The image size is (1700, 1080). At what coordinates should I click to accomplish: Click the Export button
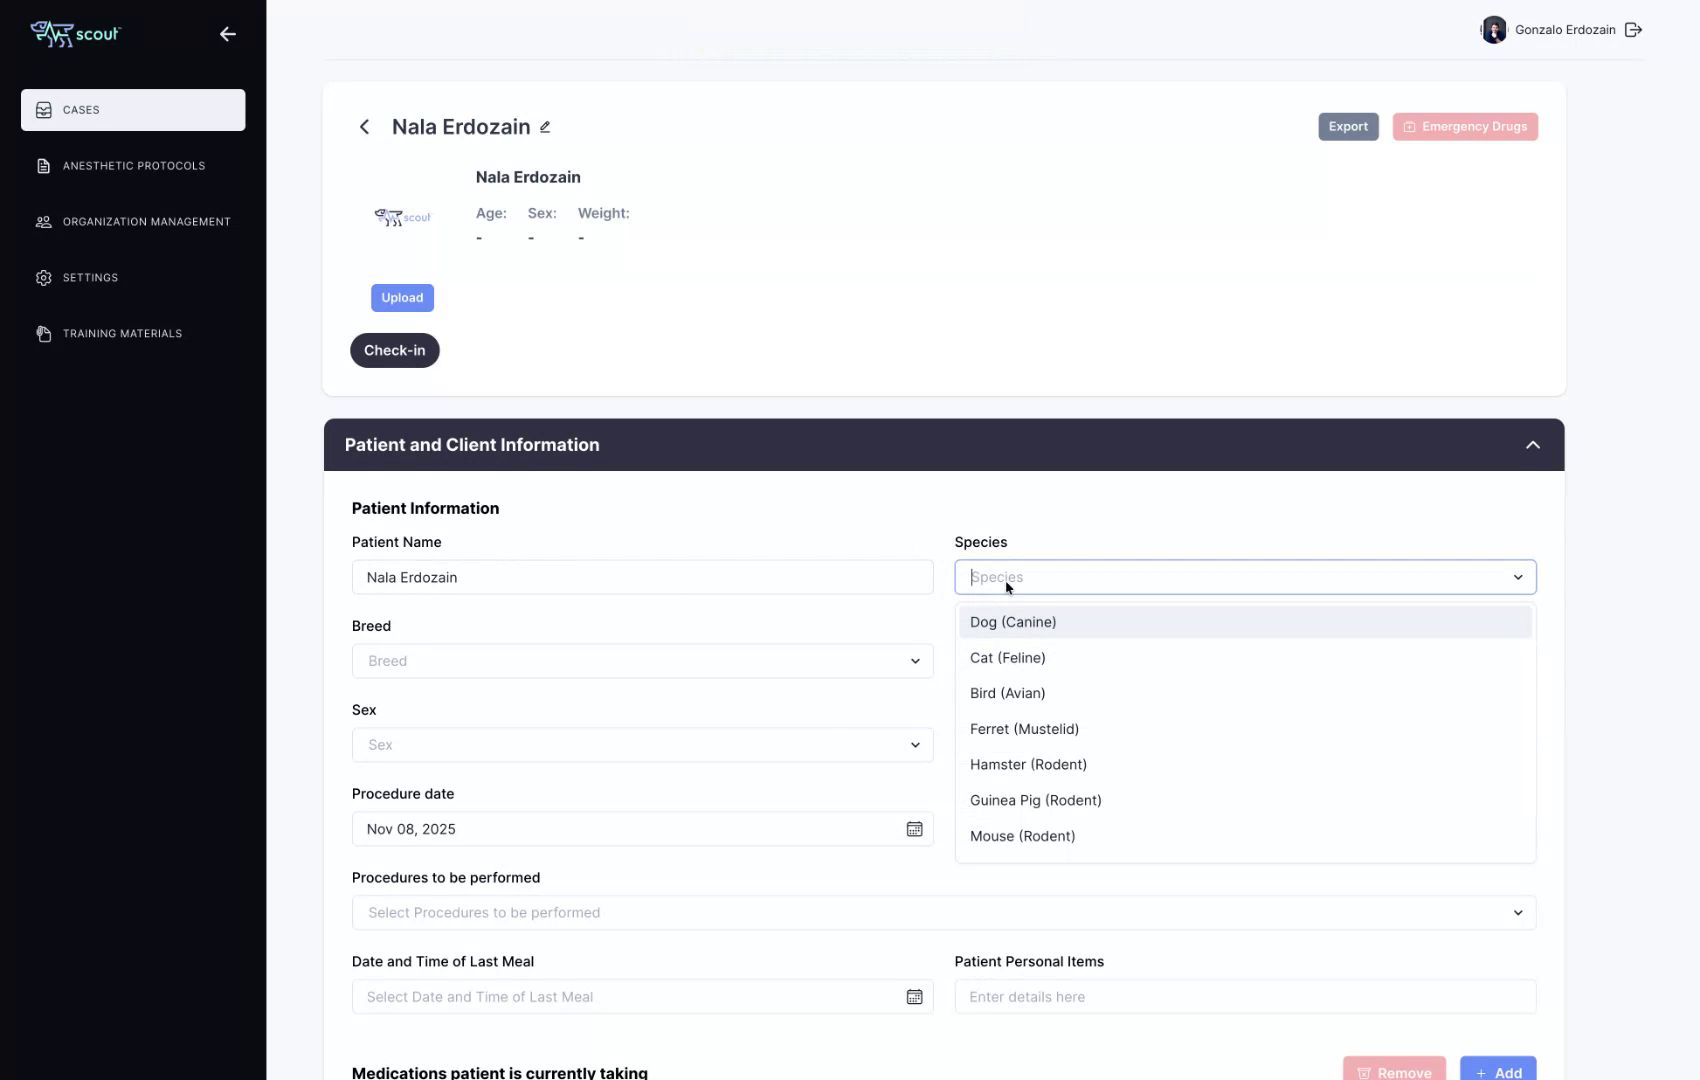point(1347,126)
